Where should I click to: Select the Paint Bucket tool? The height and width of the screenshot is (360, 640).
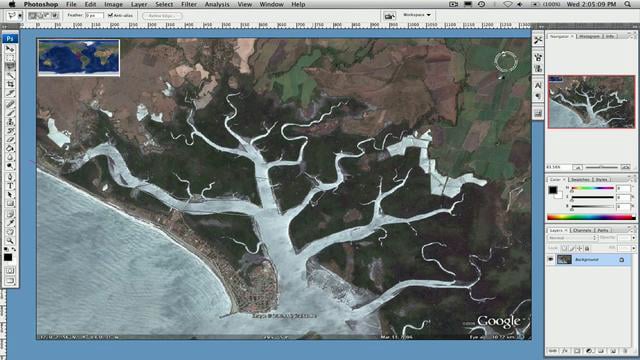pos(10,149)
